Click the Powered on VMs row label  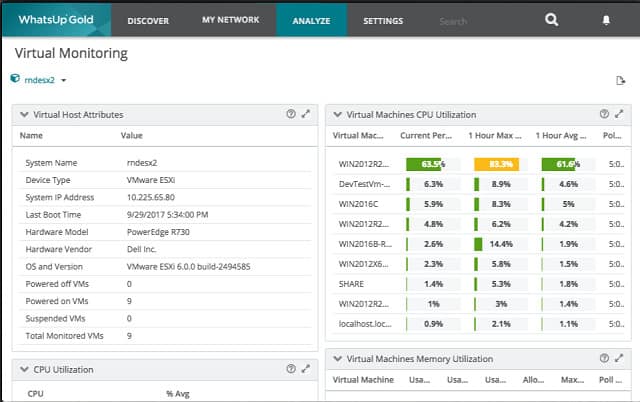[57, 301]
